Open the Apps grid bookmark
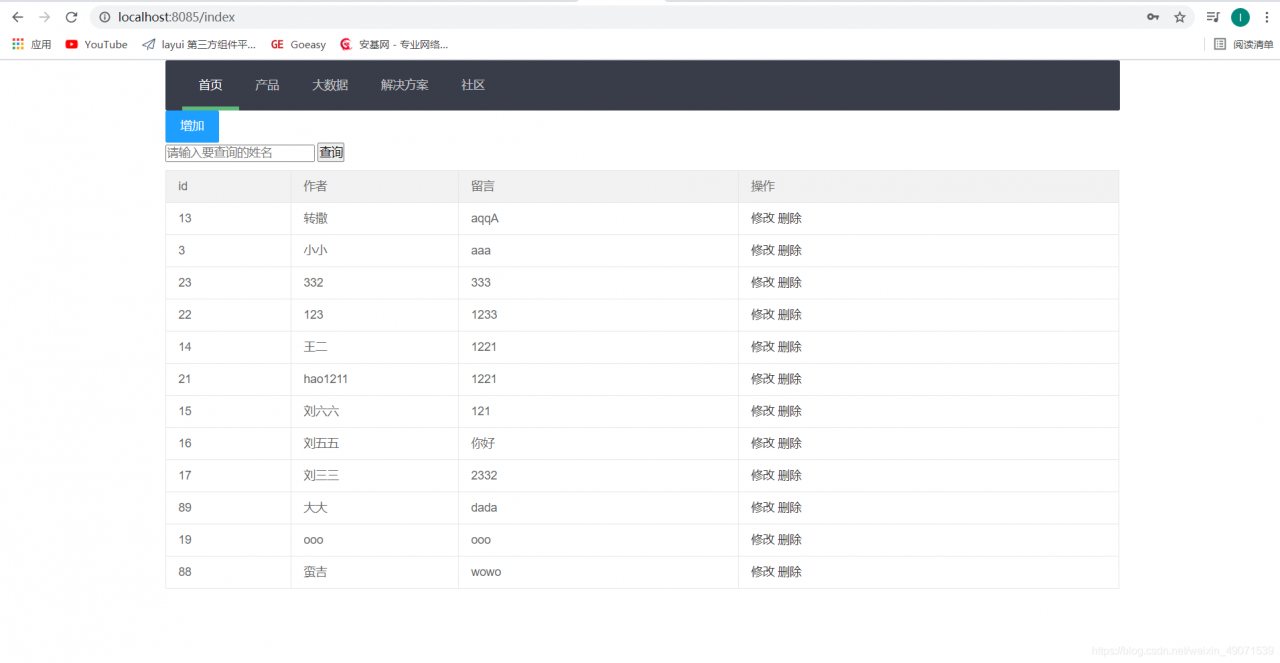Screen dimensions: 1280x663 click(x=31, y=44)
